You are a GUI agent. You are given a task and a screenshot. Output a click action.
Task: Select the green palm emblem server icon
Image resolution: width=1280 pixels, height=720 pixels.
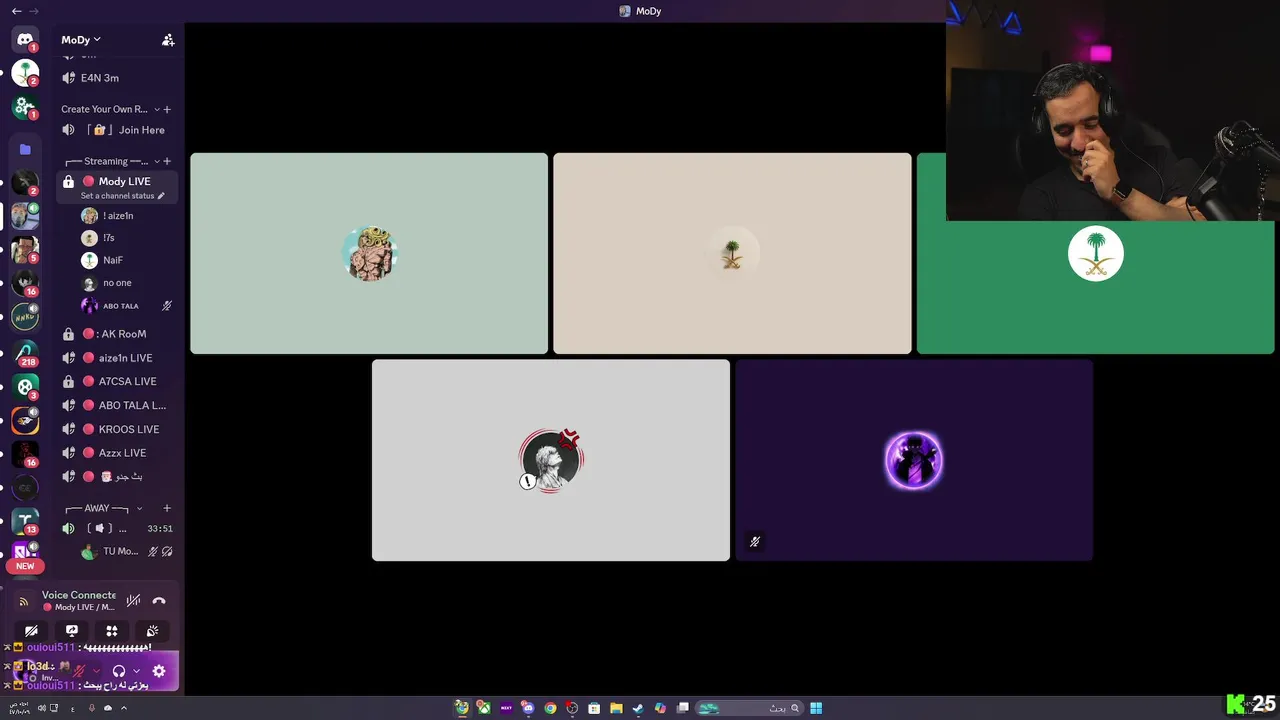point(25,73)
